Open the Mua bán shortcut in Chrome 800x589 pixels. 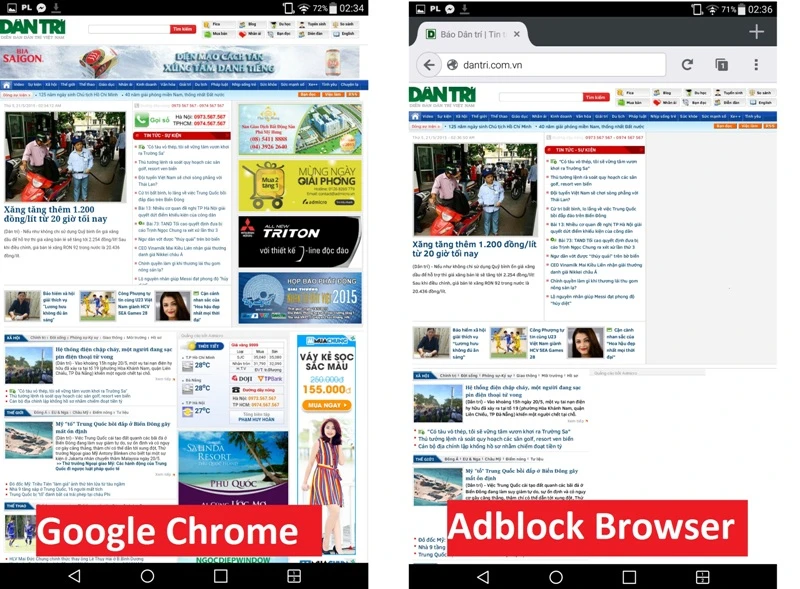pyautogui.click(x=216, y=34)
